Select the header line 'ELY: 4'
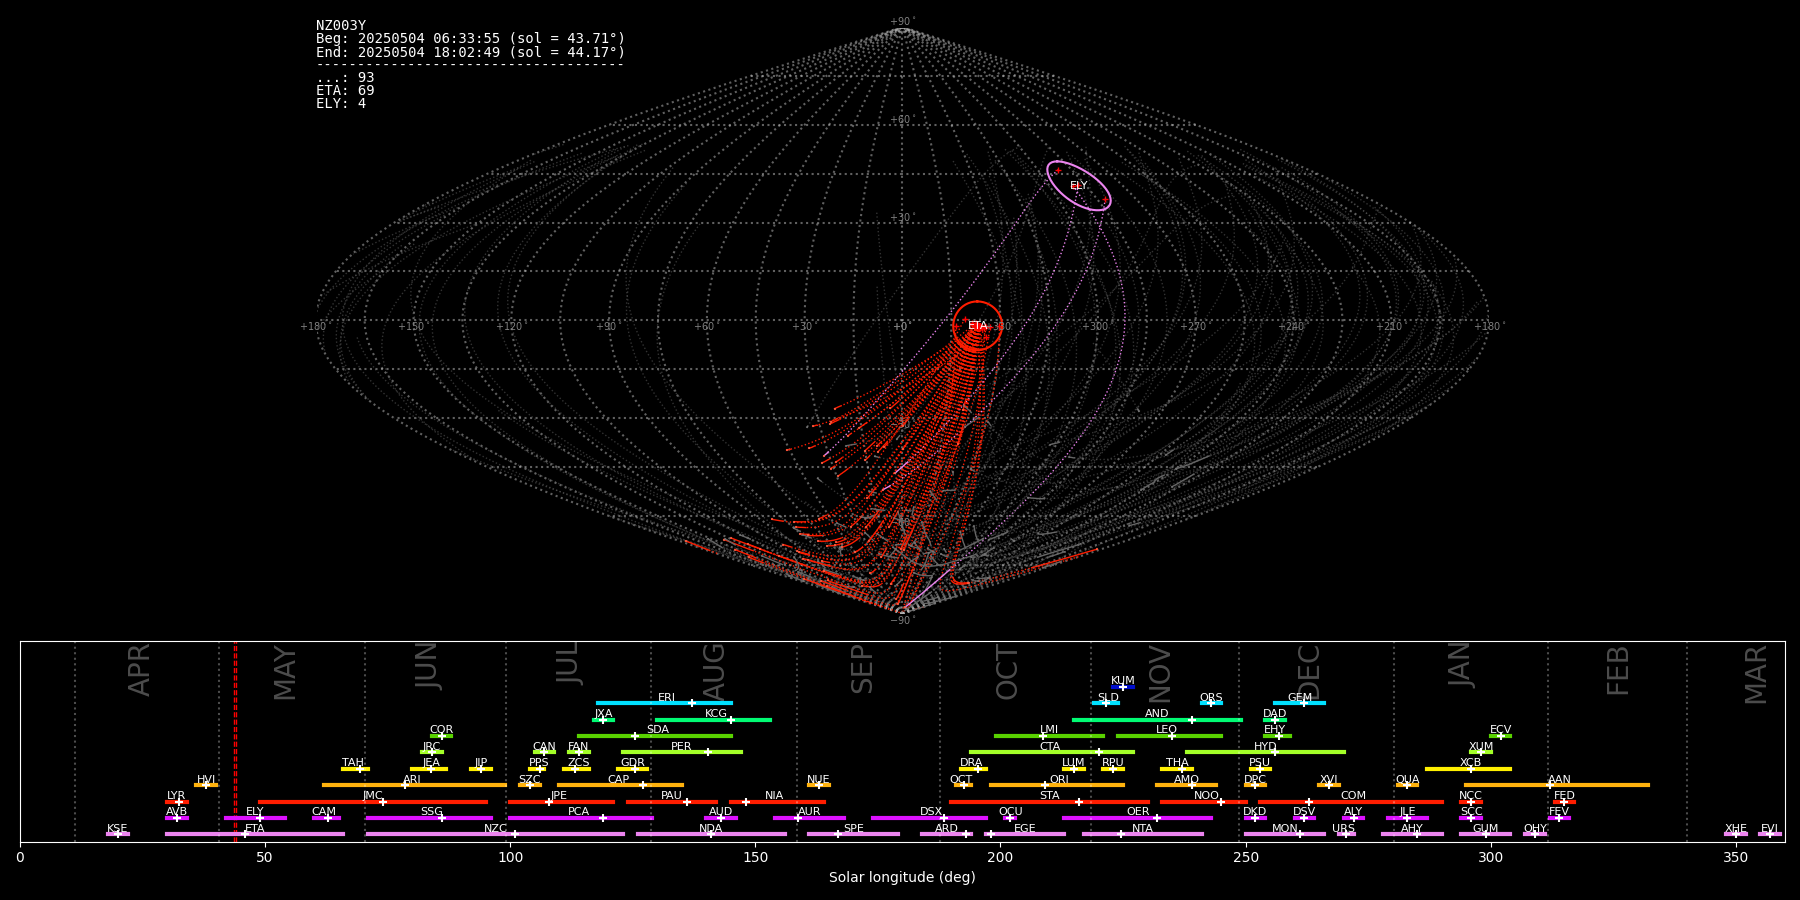This screenshot has height=900, width=1800. coord(341,104)
